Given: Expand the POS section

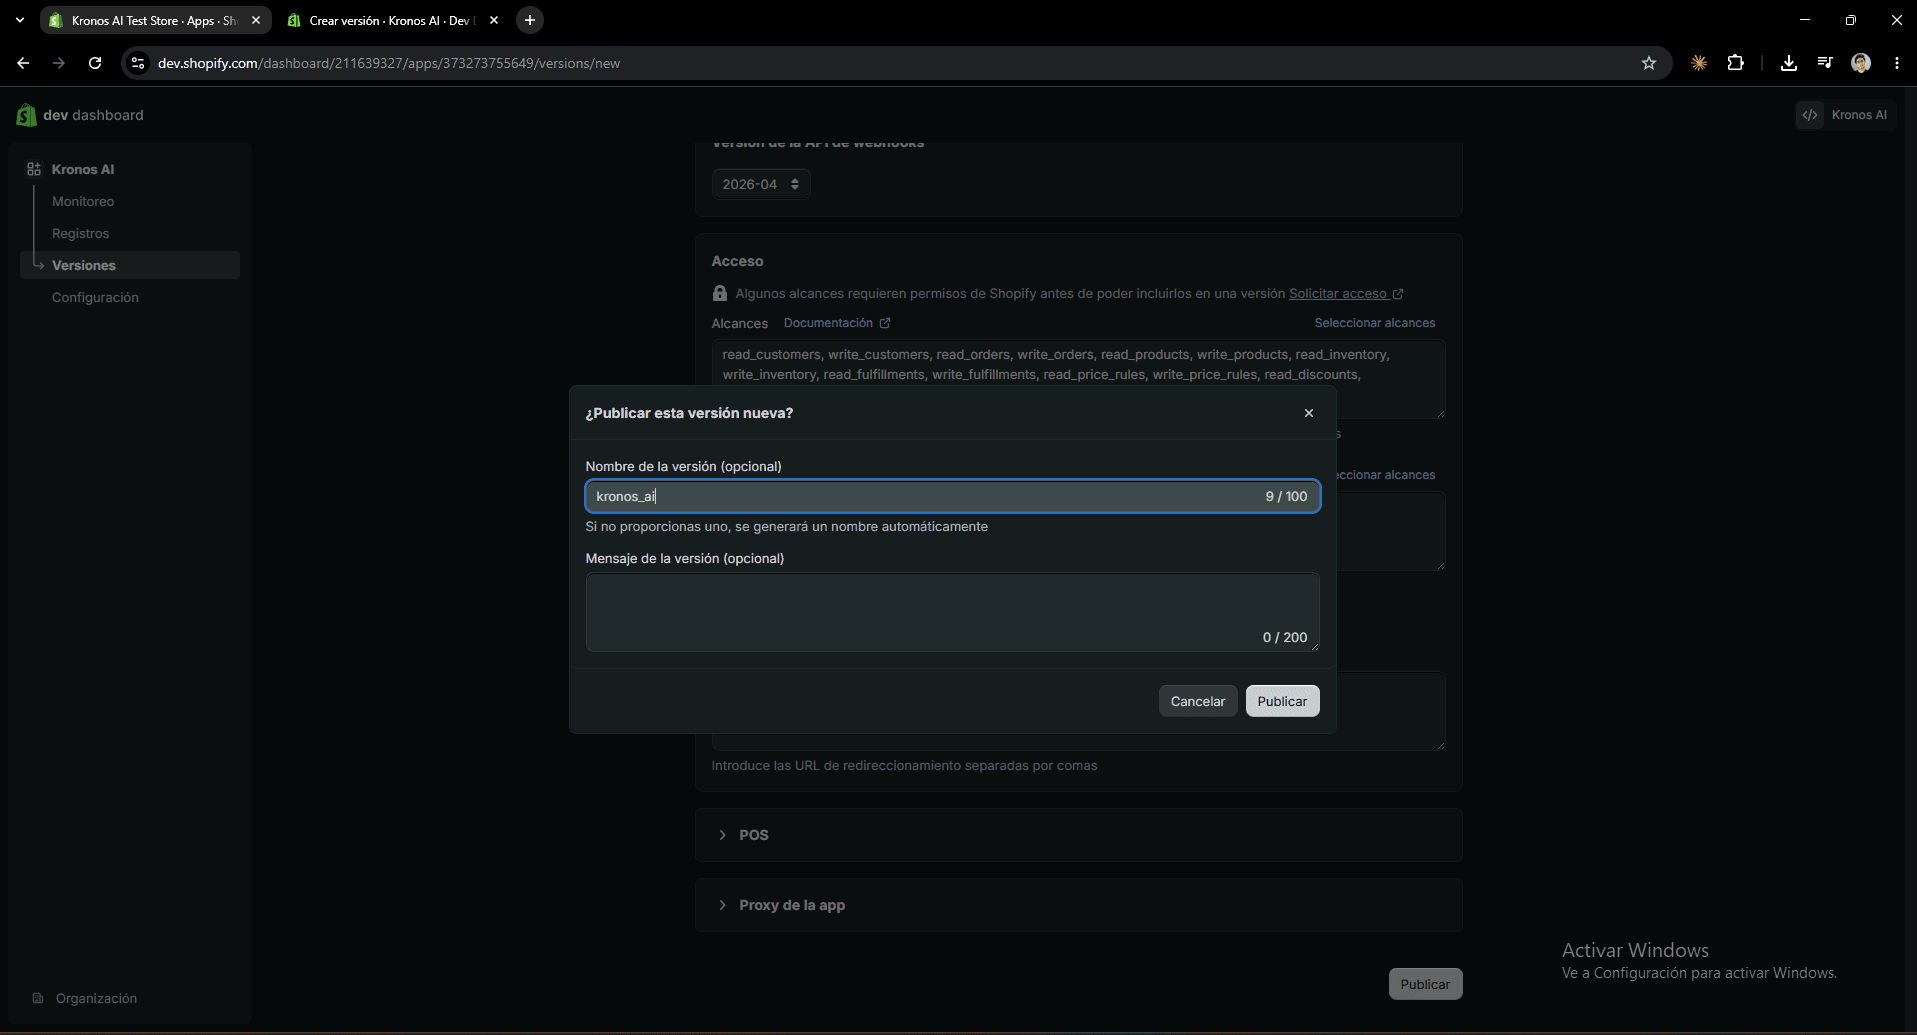Looking at the screenshot, I should pyautogui.click(x=1078, y=835).
